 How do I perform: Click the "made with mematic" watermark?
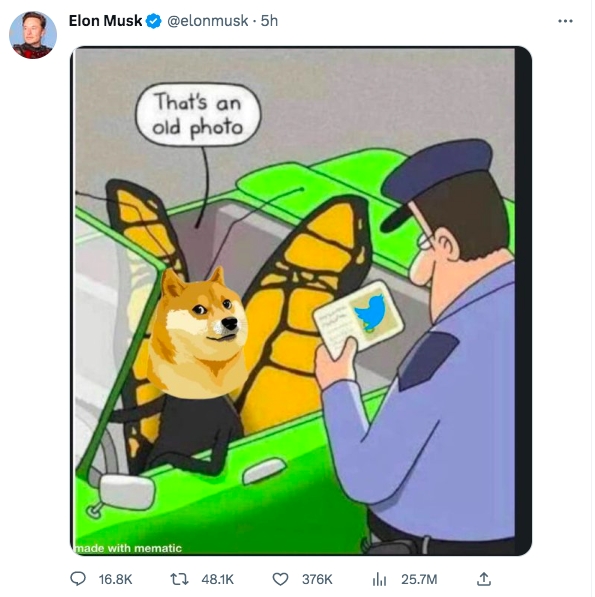[128, 548]
